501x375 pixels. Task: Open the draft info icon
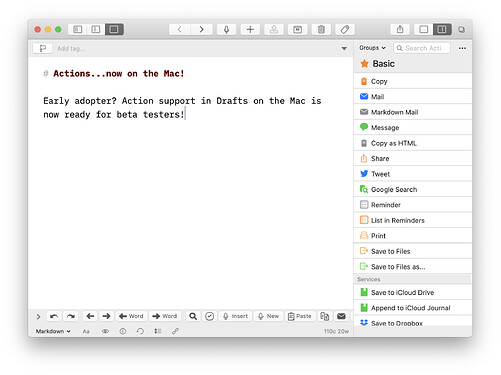(x=123, y=331)
